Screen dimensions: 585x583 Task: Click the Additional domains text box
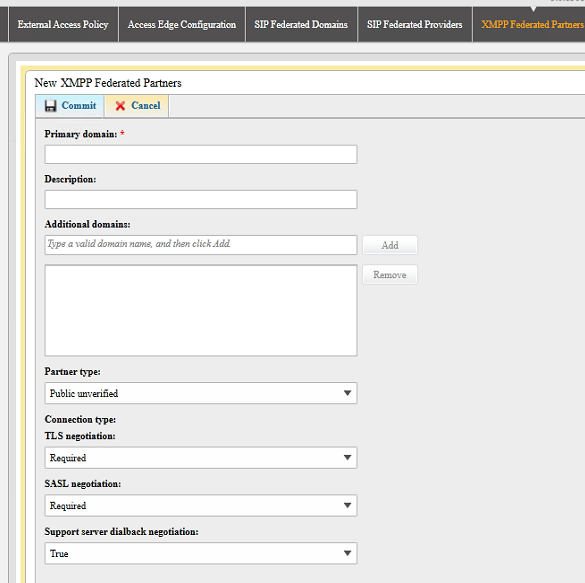pyautogui.click(x=201, y=245)
